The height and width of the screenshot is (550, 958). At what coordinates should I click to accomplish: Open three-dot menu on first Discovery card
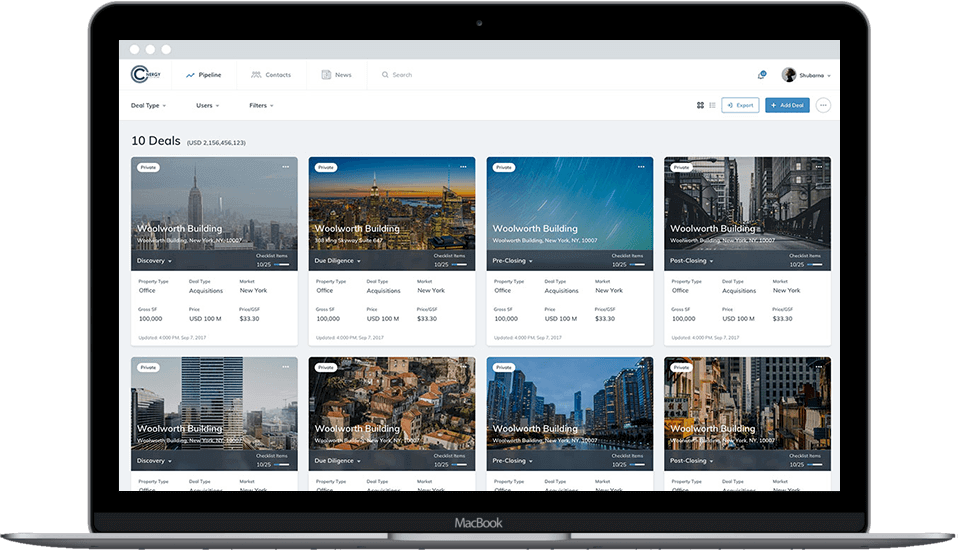click(x=286, y=167)
